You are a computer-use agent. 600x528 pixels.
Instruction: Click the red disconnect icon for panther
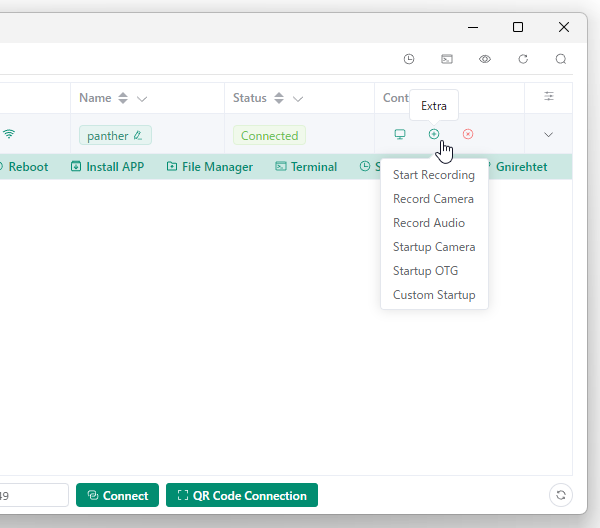468,134
